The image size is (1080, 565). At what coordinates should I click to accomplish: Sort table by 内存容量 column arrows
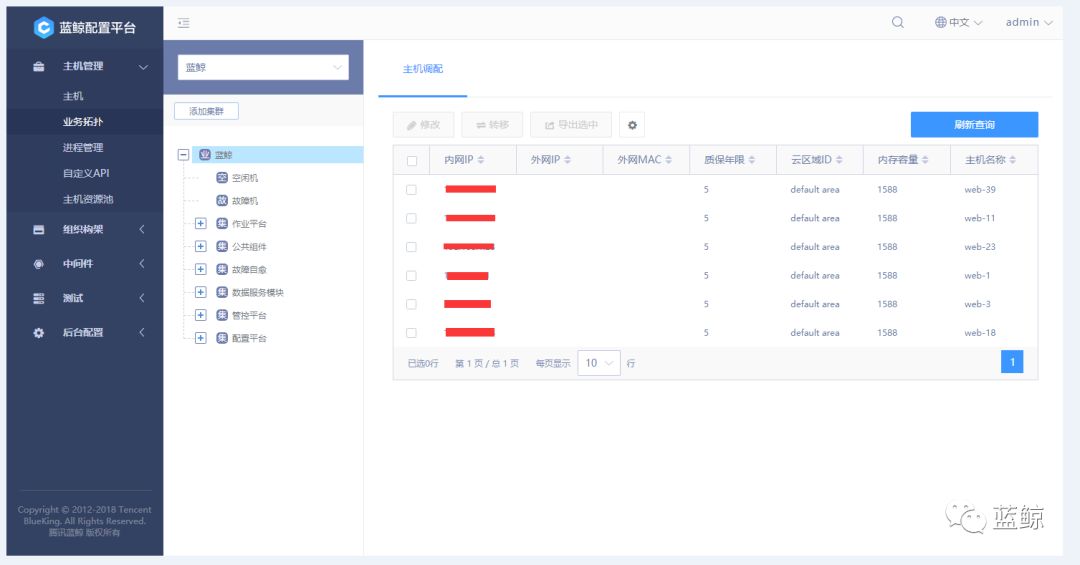tap(925, 160)
